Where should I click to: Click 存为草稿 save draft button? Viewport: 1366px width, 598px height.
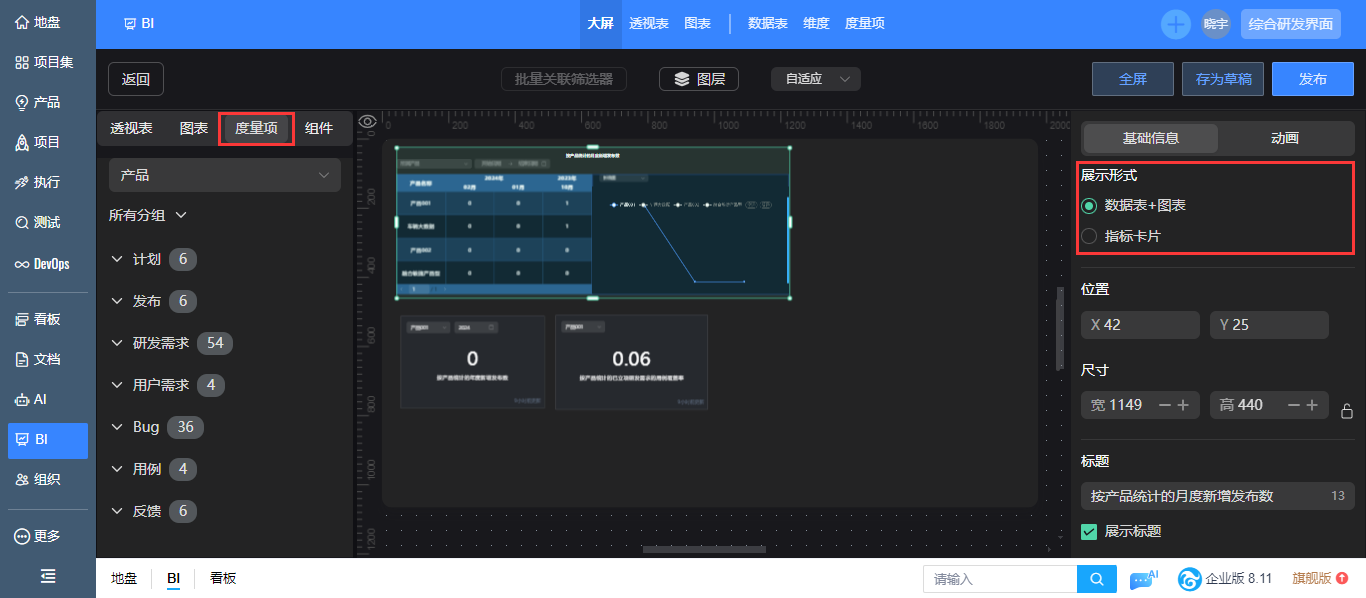(x=1223, y=79)
